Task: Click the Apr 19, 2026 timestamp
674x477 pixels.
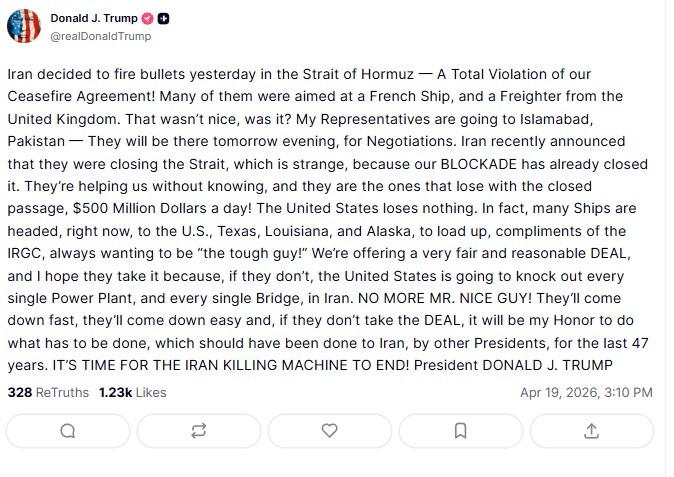Action: [586, 393]
